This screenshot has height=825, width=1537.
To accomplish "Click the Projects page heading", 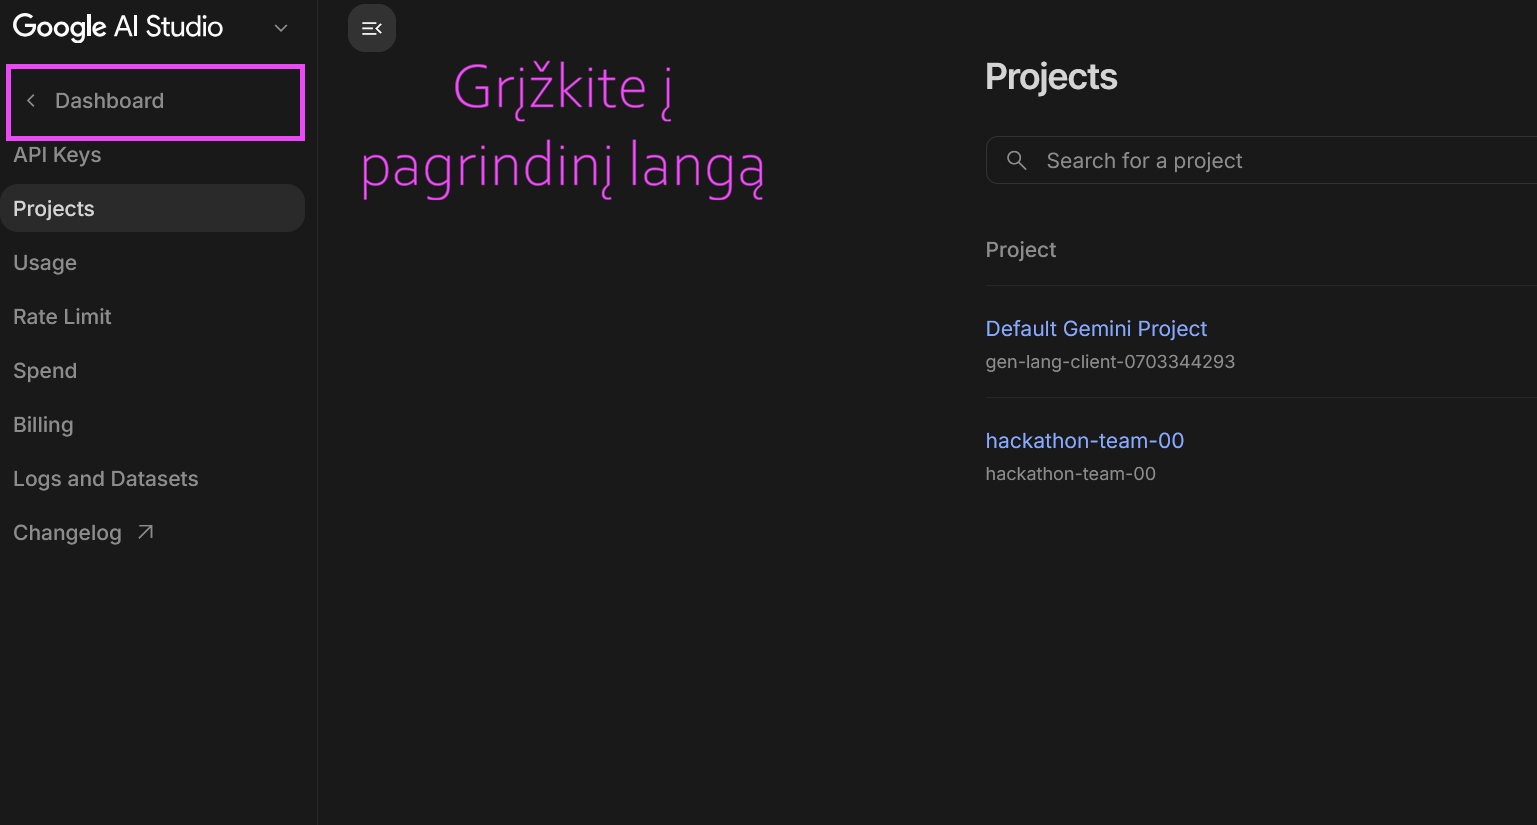I will pos(1051,77).
